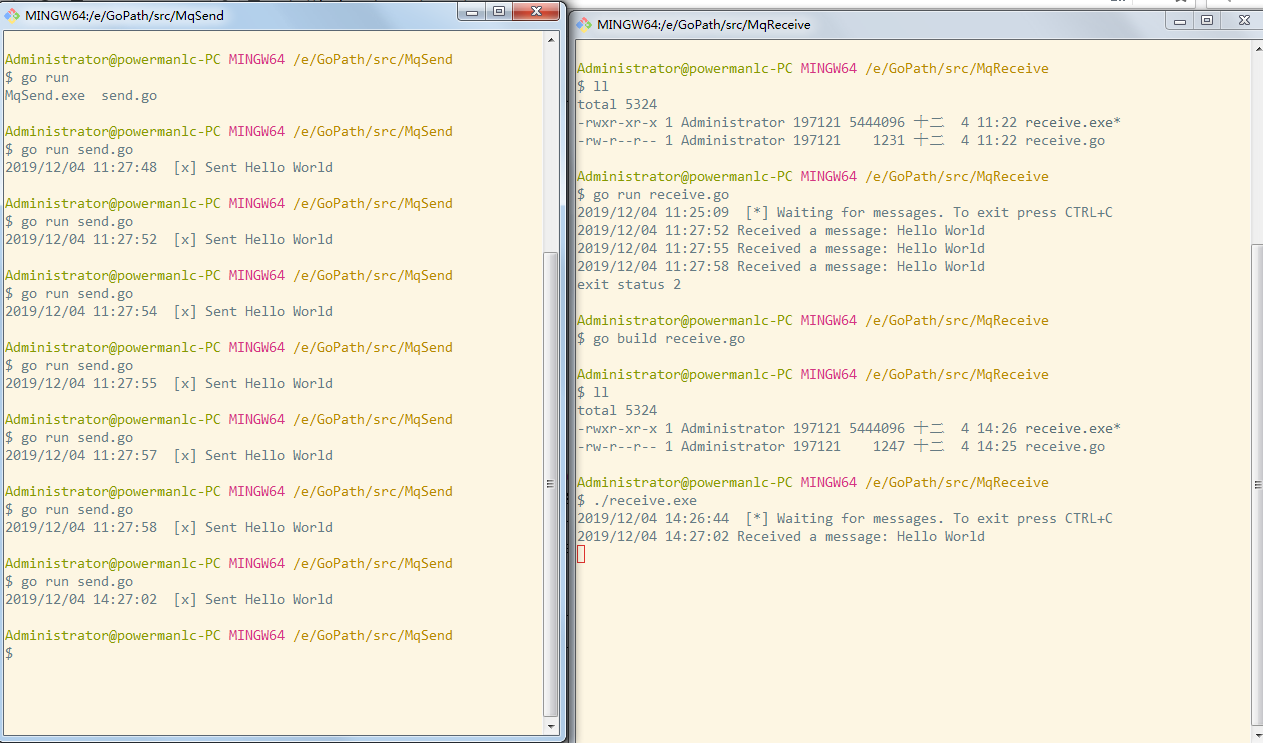Click the Received message line at 11:27:52

point(781,230)
